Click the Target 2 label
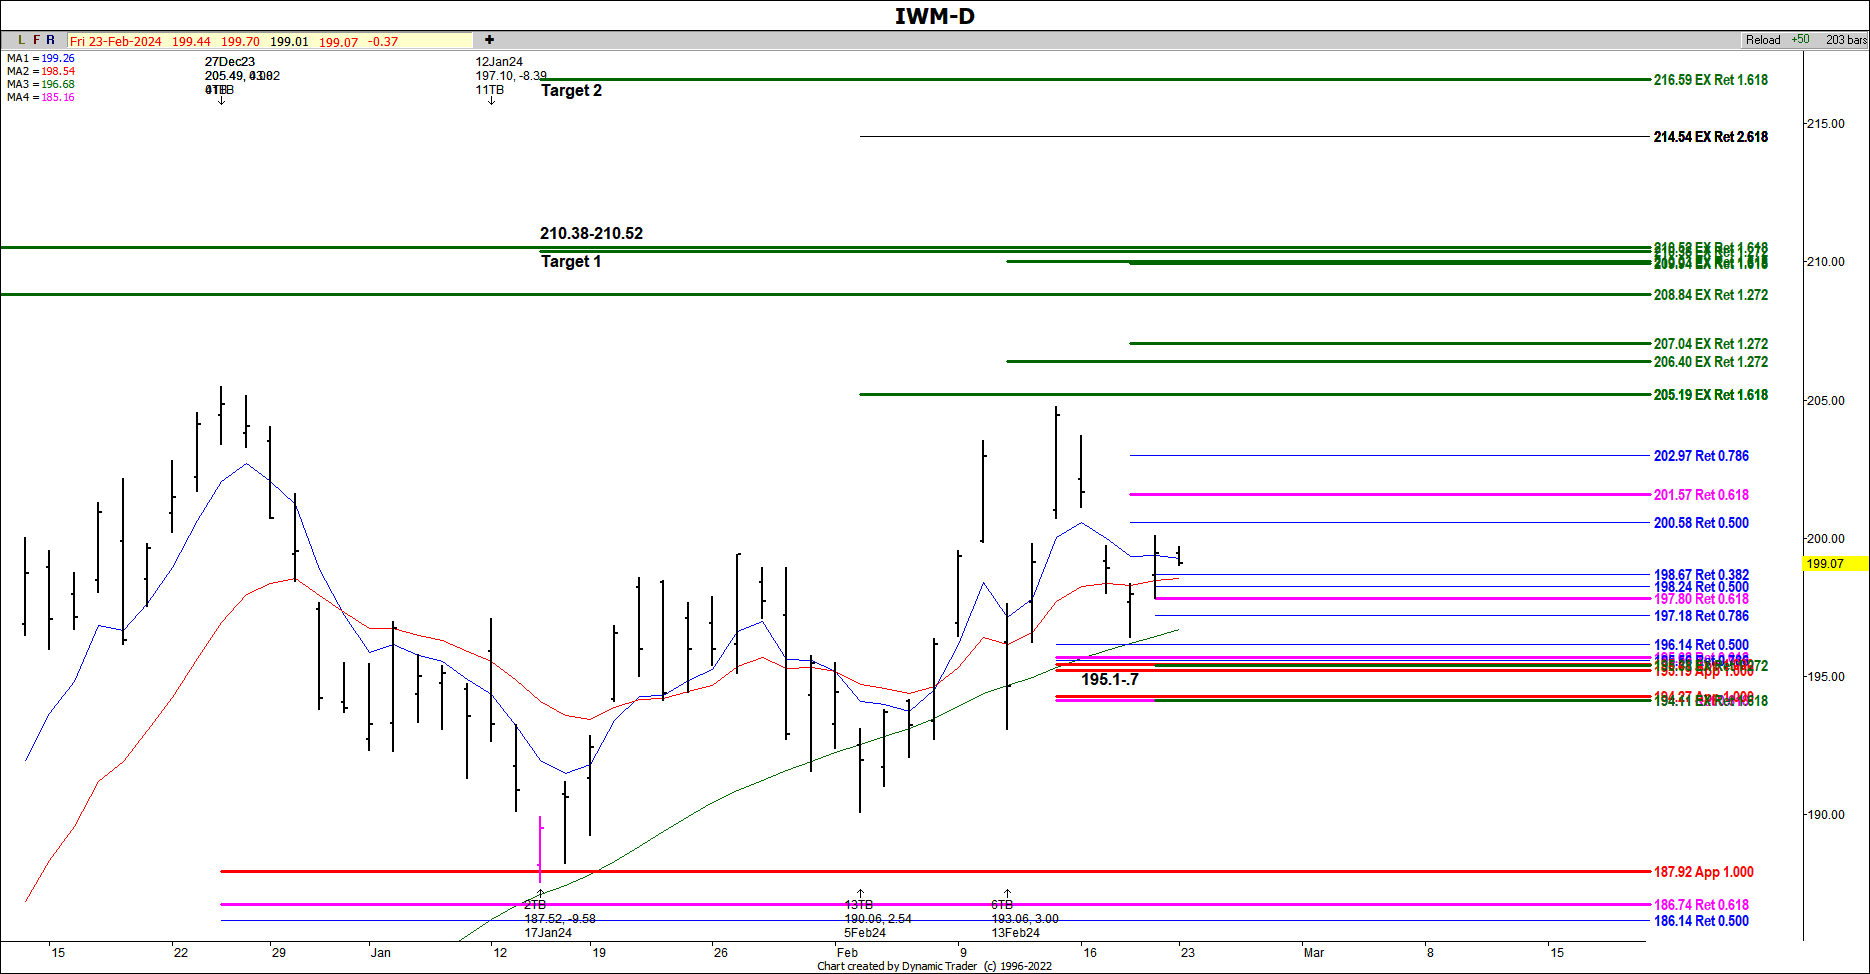Viewport: 1870px width, 974px height. pyautogui.click(x=571, y=90)
